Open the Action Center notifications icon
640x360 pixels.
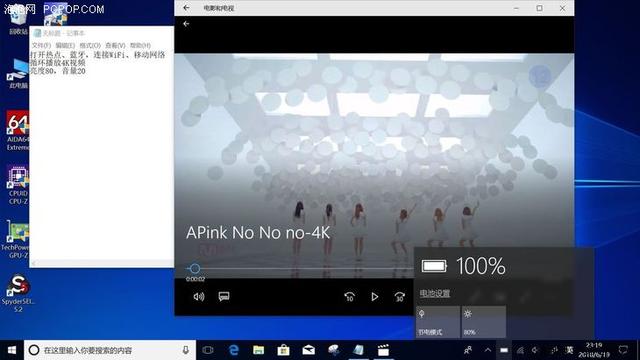tap(623, 350)
